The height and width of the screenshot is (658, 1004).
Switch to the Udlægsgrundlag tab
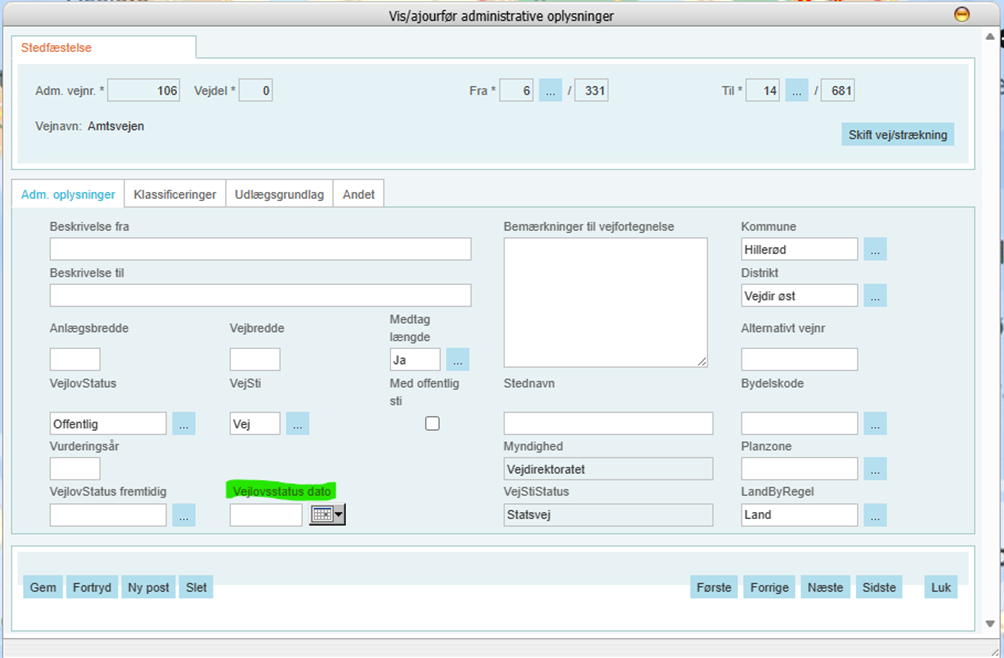279,195
